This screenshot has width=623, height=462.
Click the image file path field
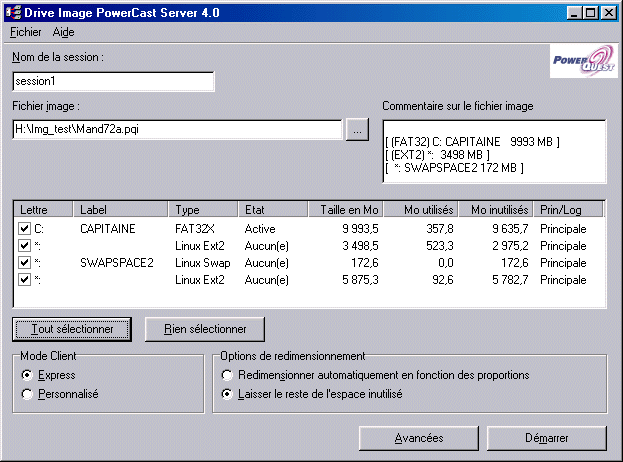(177, 130)
